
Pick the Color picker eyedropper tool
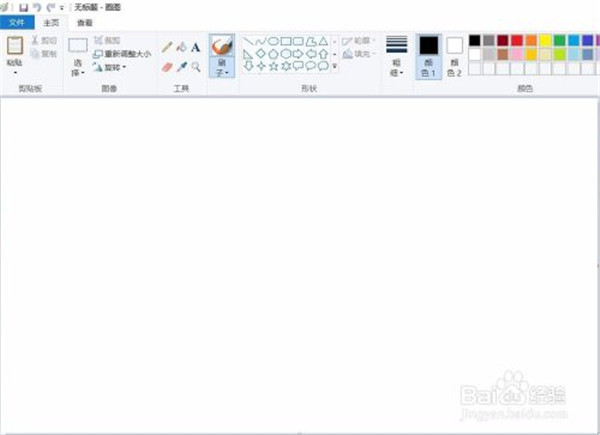click(x=181, y=67)
